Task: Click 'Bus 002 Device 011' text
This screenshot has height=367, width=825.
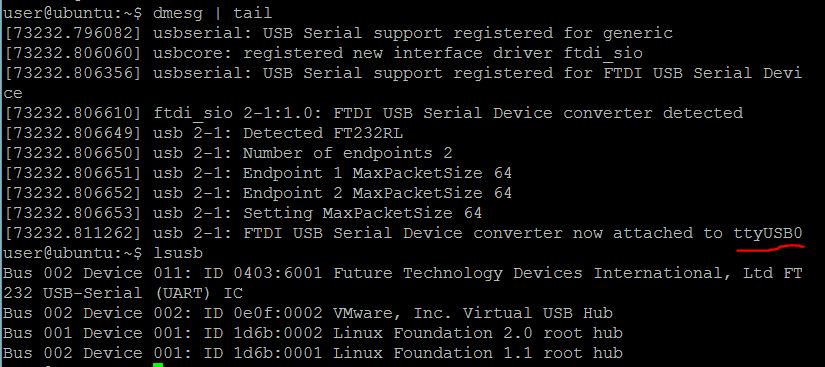Action: 93,273
